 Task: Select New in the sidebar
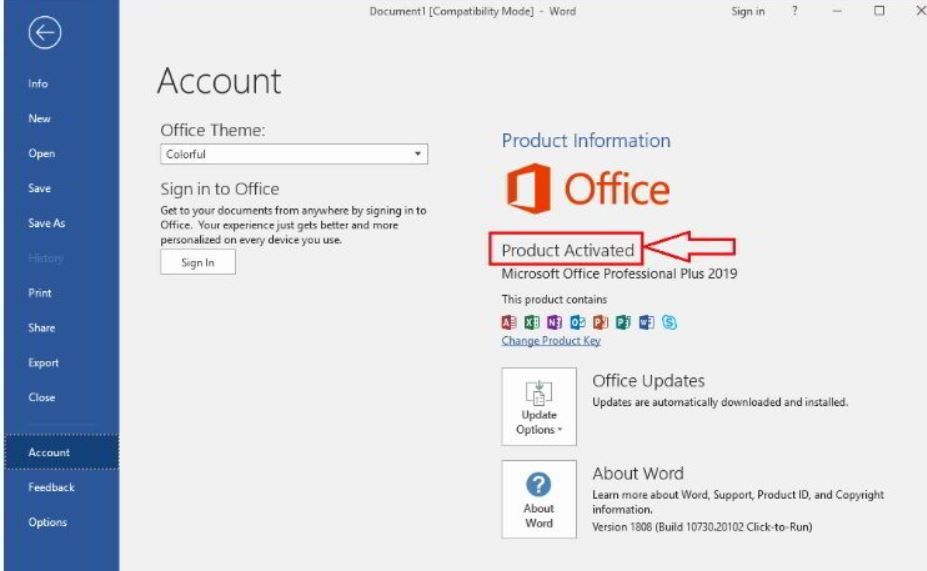tap(39, 119)
